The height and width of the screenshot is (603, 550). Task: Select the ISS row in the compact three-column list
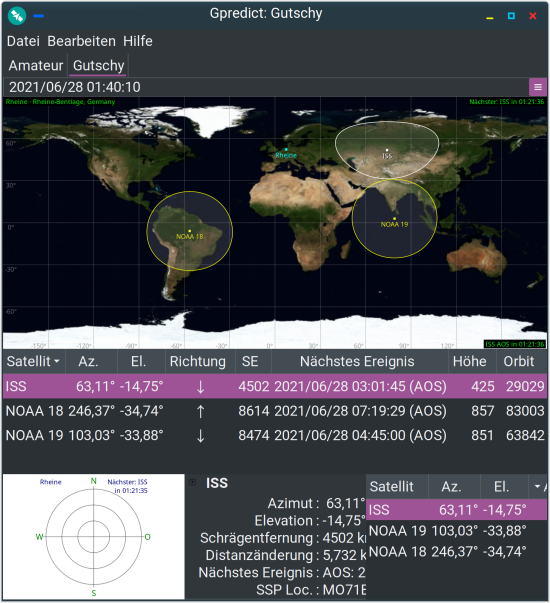(456, 510)
